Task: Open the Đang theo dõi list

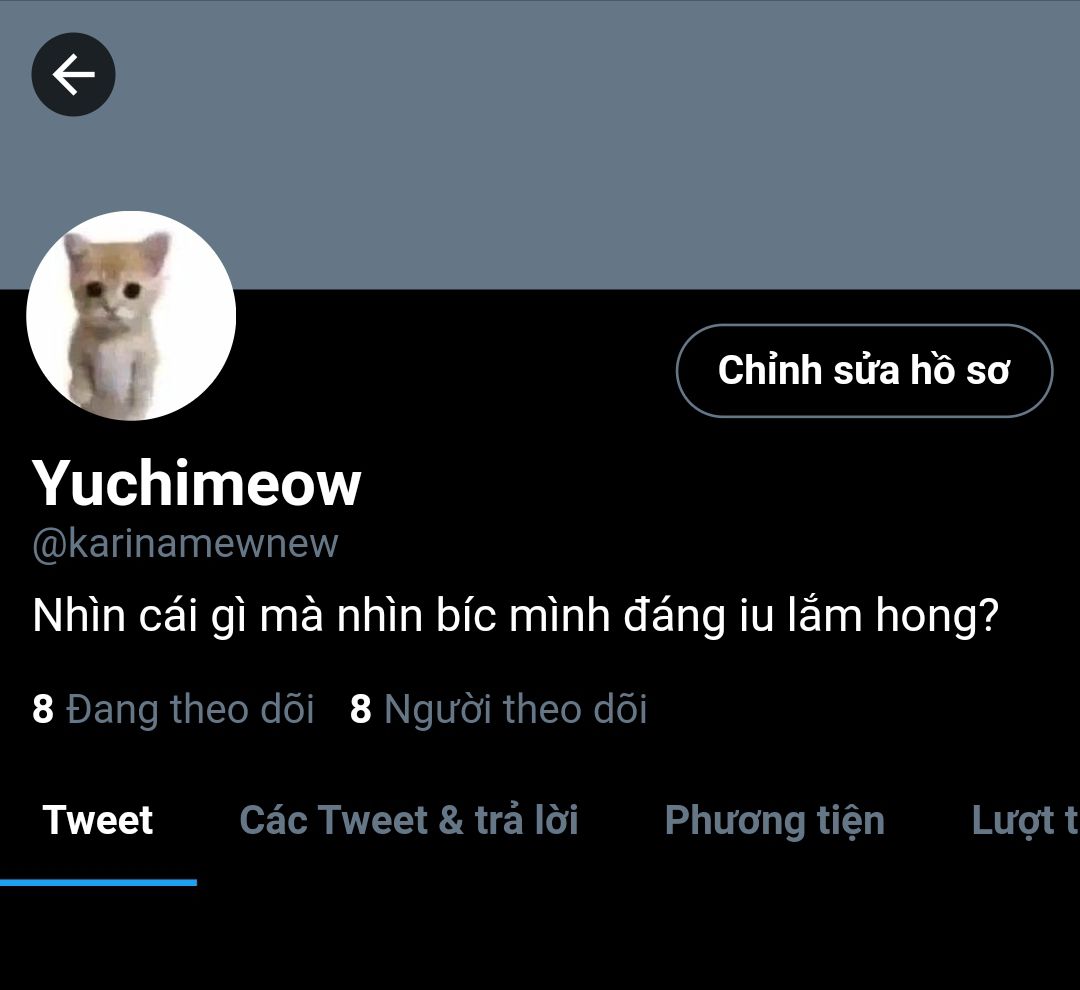Action: click(174, 709)
